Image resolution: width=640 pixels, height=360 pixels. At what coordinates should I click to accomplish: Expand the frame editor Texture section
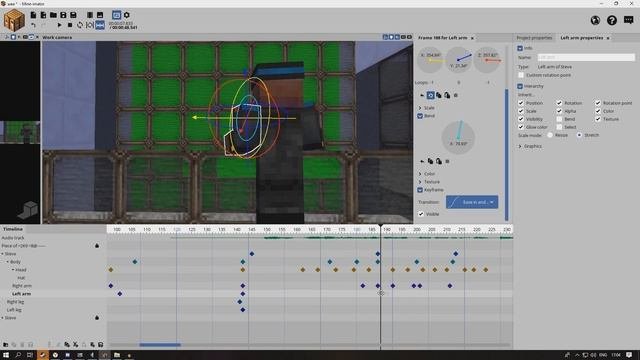(x=420, y=182)
